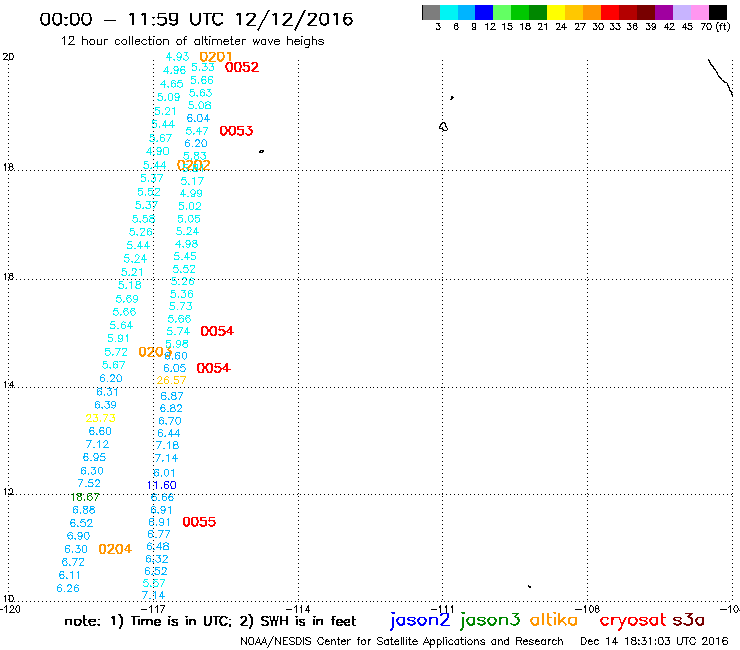Click the wave height value 5.73
740x650 pixels.
(181, 306)
